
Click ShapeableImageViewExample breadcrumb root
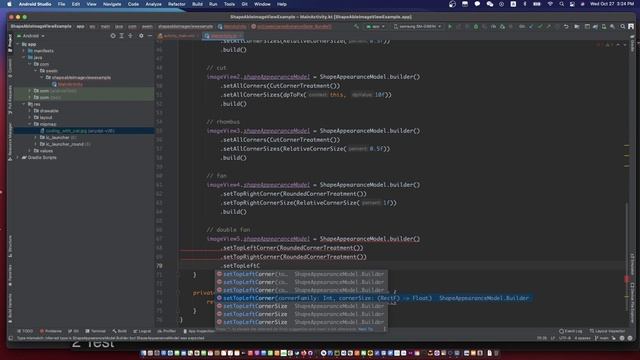tap(41, 27)
